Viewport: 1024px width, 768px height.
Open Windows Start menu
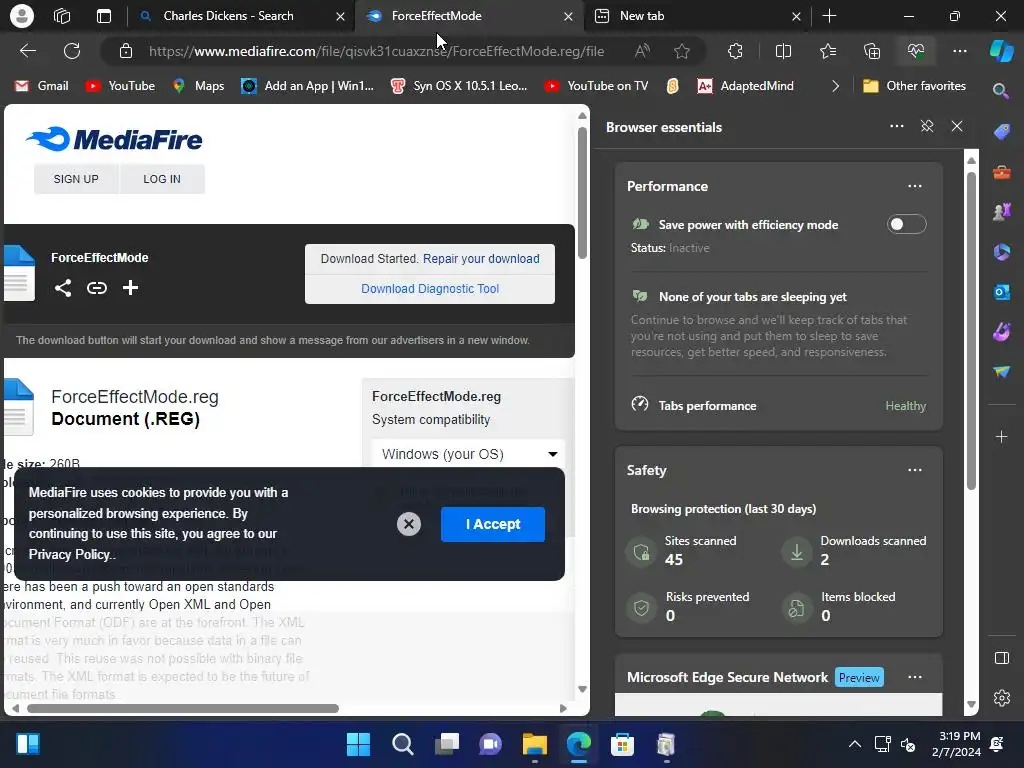pos(359,744)
